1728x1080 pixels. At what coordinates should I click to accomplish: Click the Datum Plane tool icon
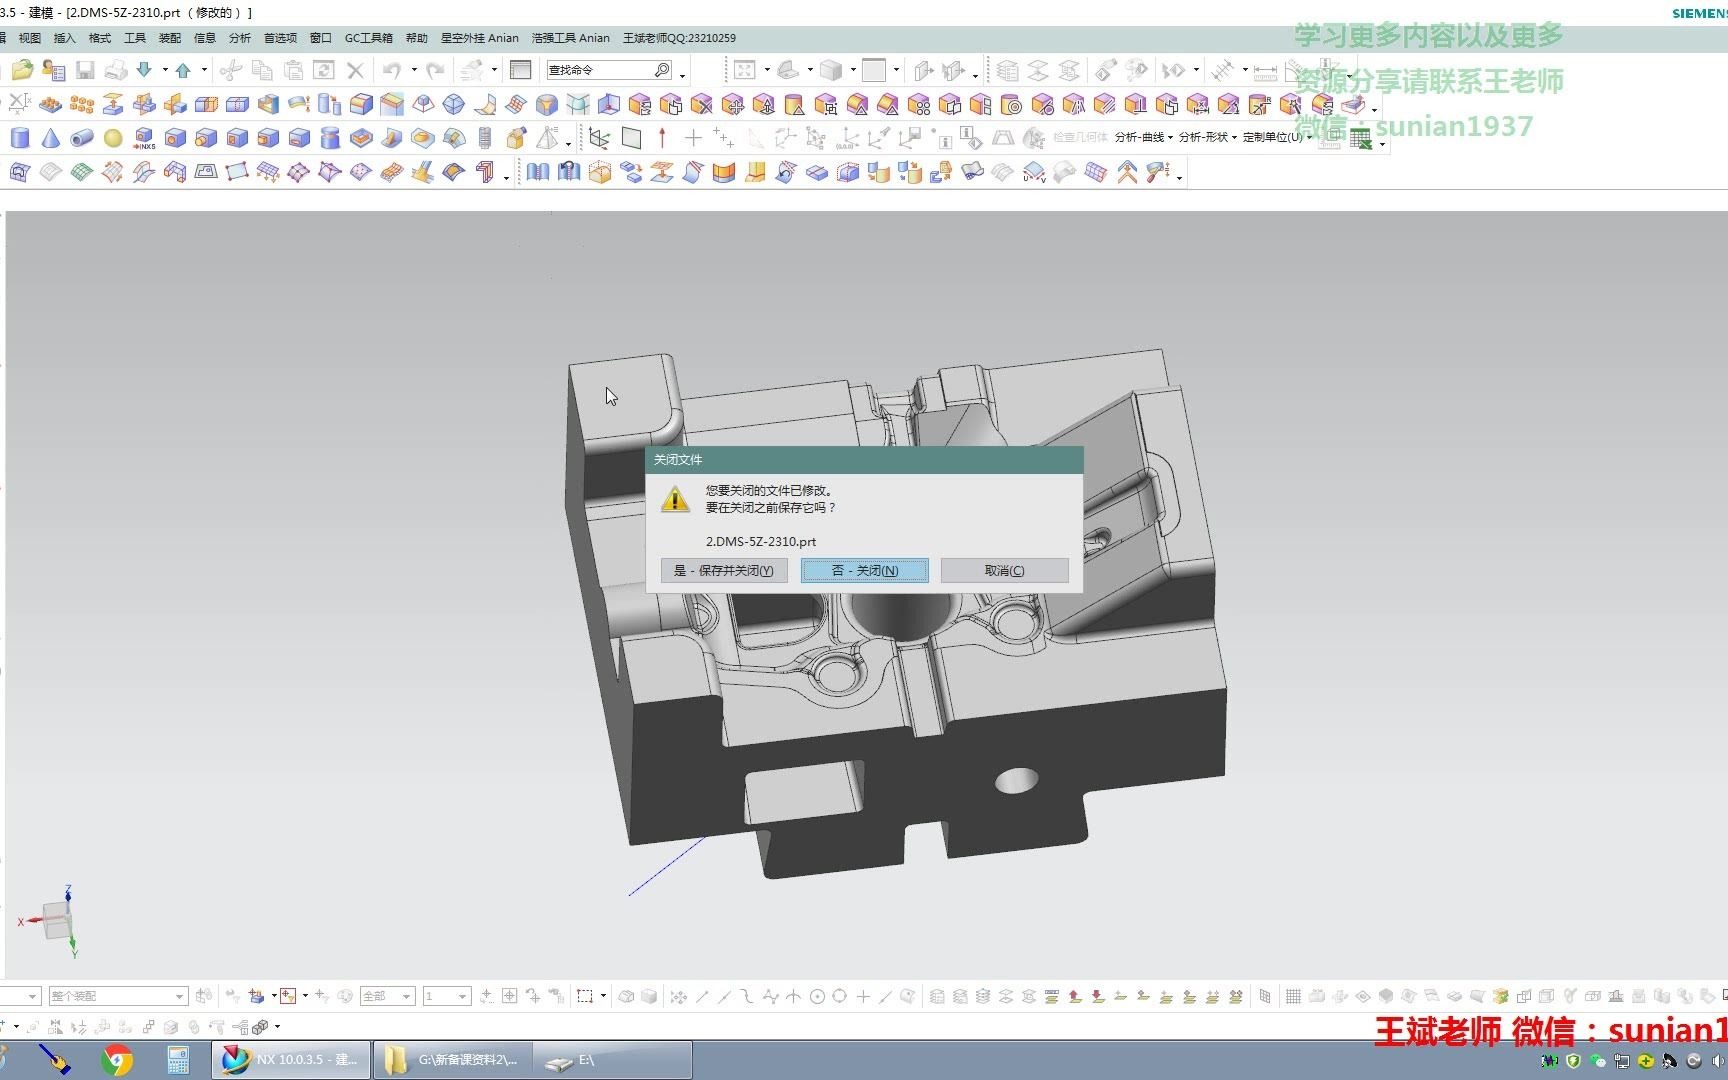631,138
